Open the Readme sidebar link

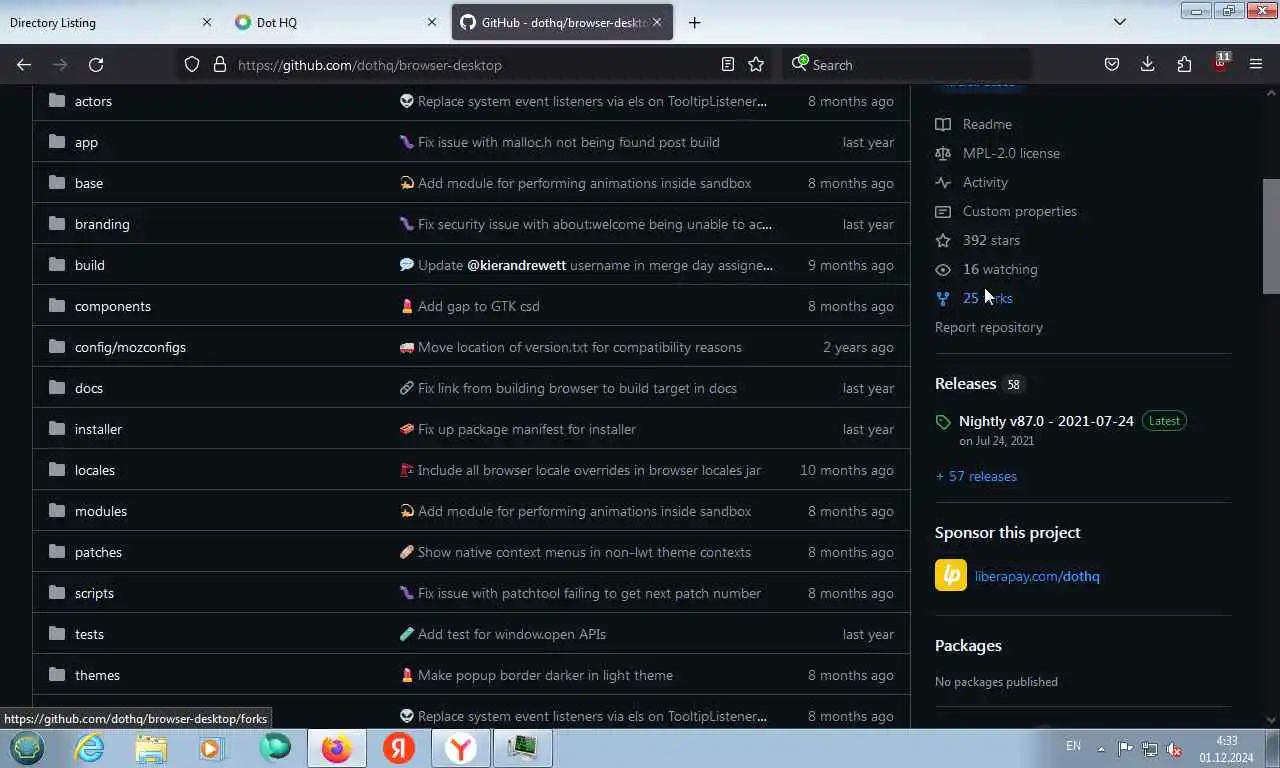click(973, 124)
